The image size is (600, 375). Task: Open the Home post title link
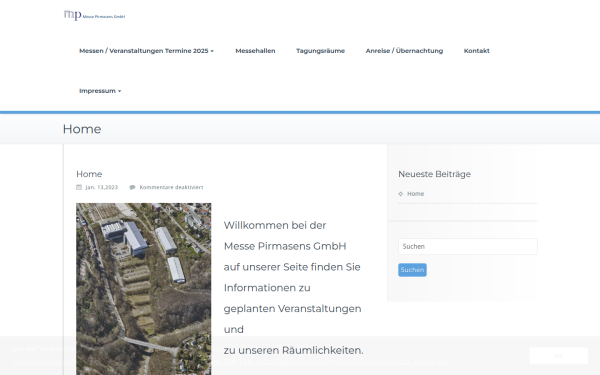(x=89, y=174)
